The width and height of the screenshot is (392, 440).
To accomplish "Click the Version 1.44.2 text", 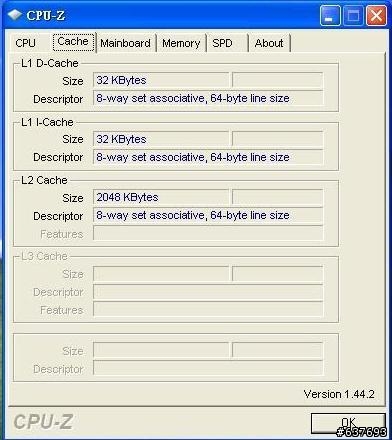I will click(339, 394).
